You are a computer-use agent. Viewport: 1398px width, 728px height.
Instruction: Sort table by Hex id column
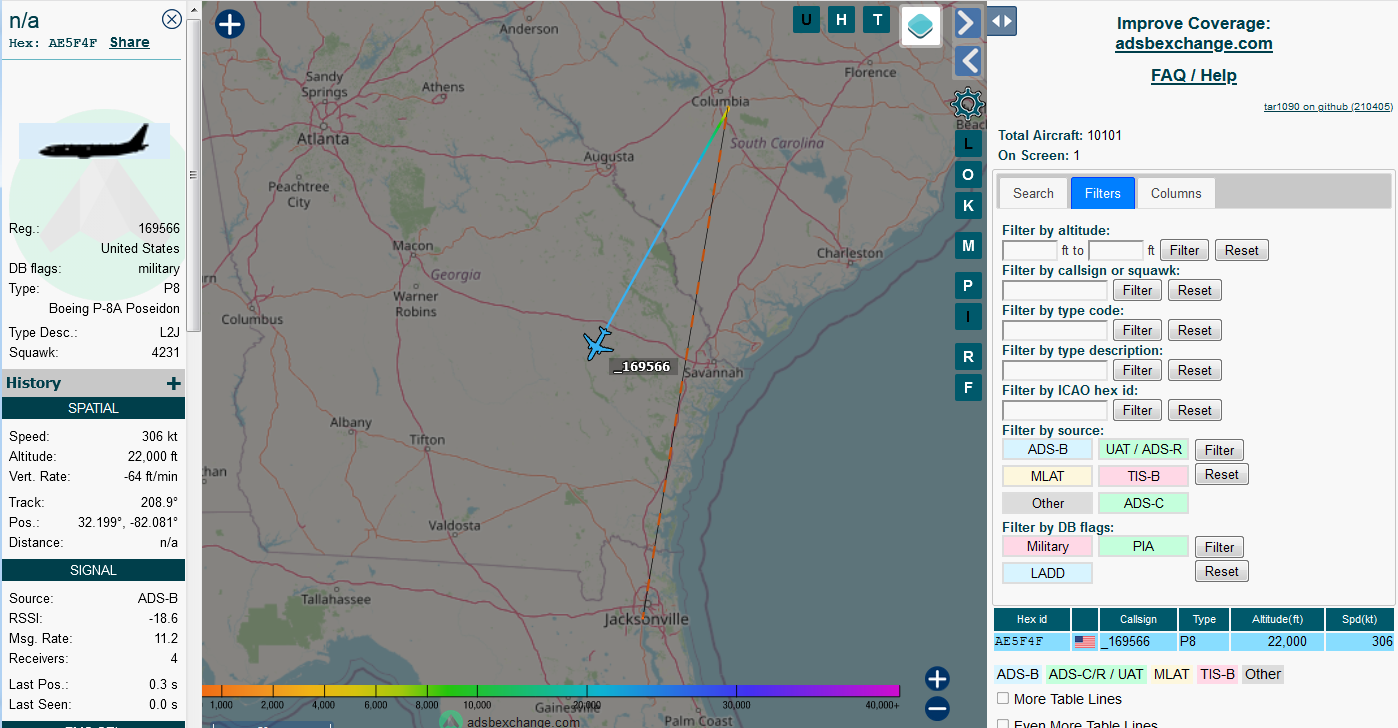point(1032,619)
